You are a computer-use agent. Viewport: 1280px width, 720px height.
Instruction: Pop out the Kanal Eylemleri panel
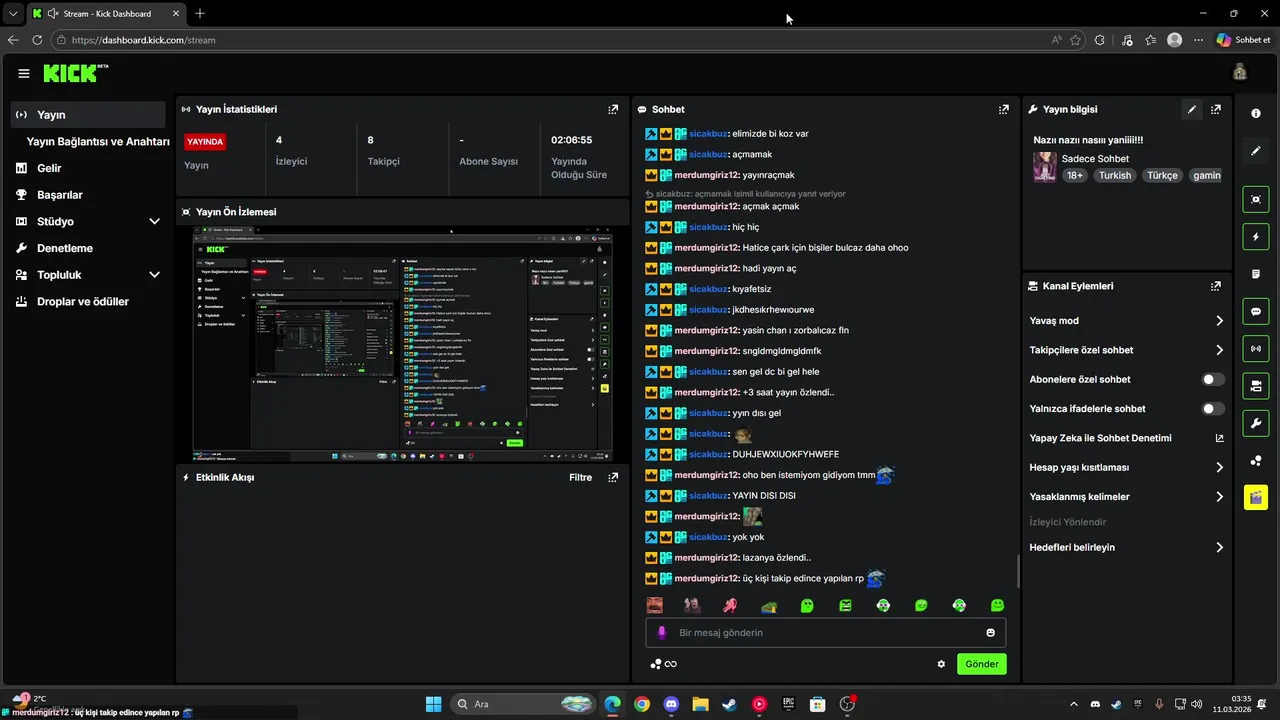coord(1216,286)
